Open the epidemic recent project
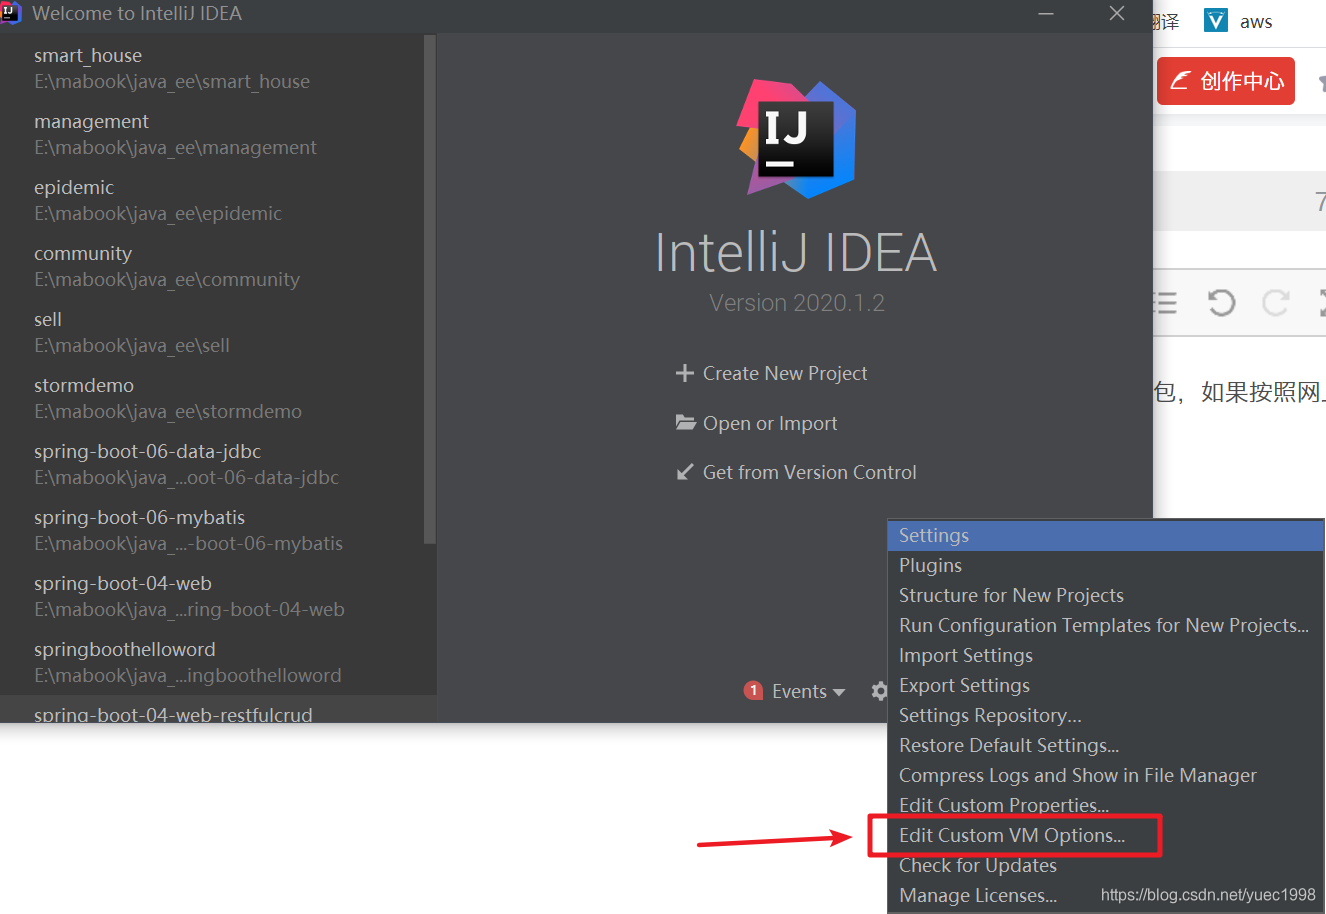The image size is (1326, 914). pos(212,200)
